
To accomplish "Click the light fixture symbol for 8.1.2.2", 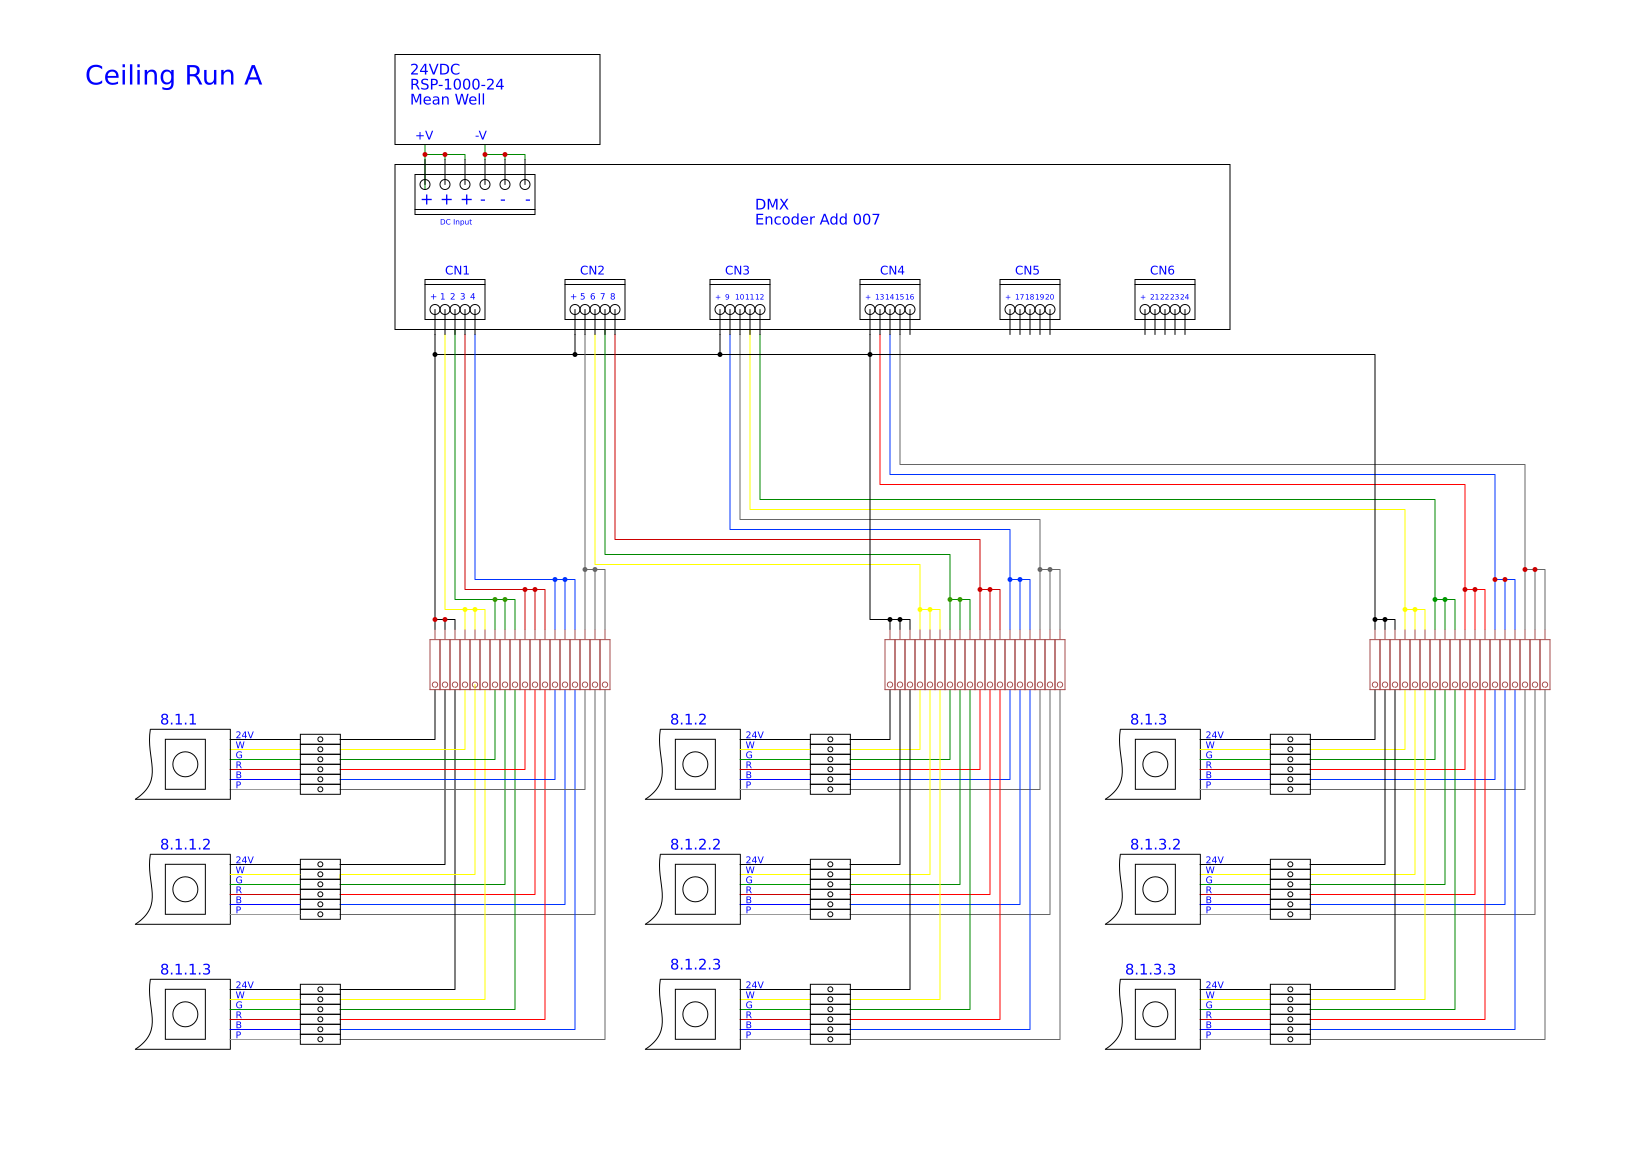I will click(693, 890).
